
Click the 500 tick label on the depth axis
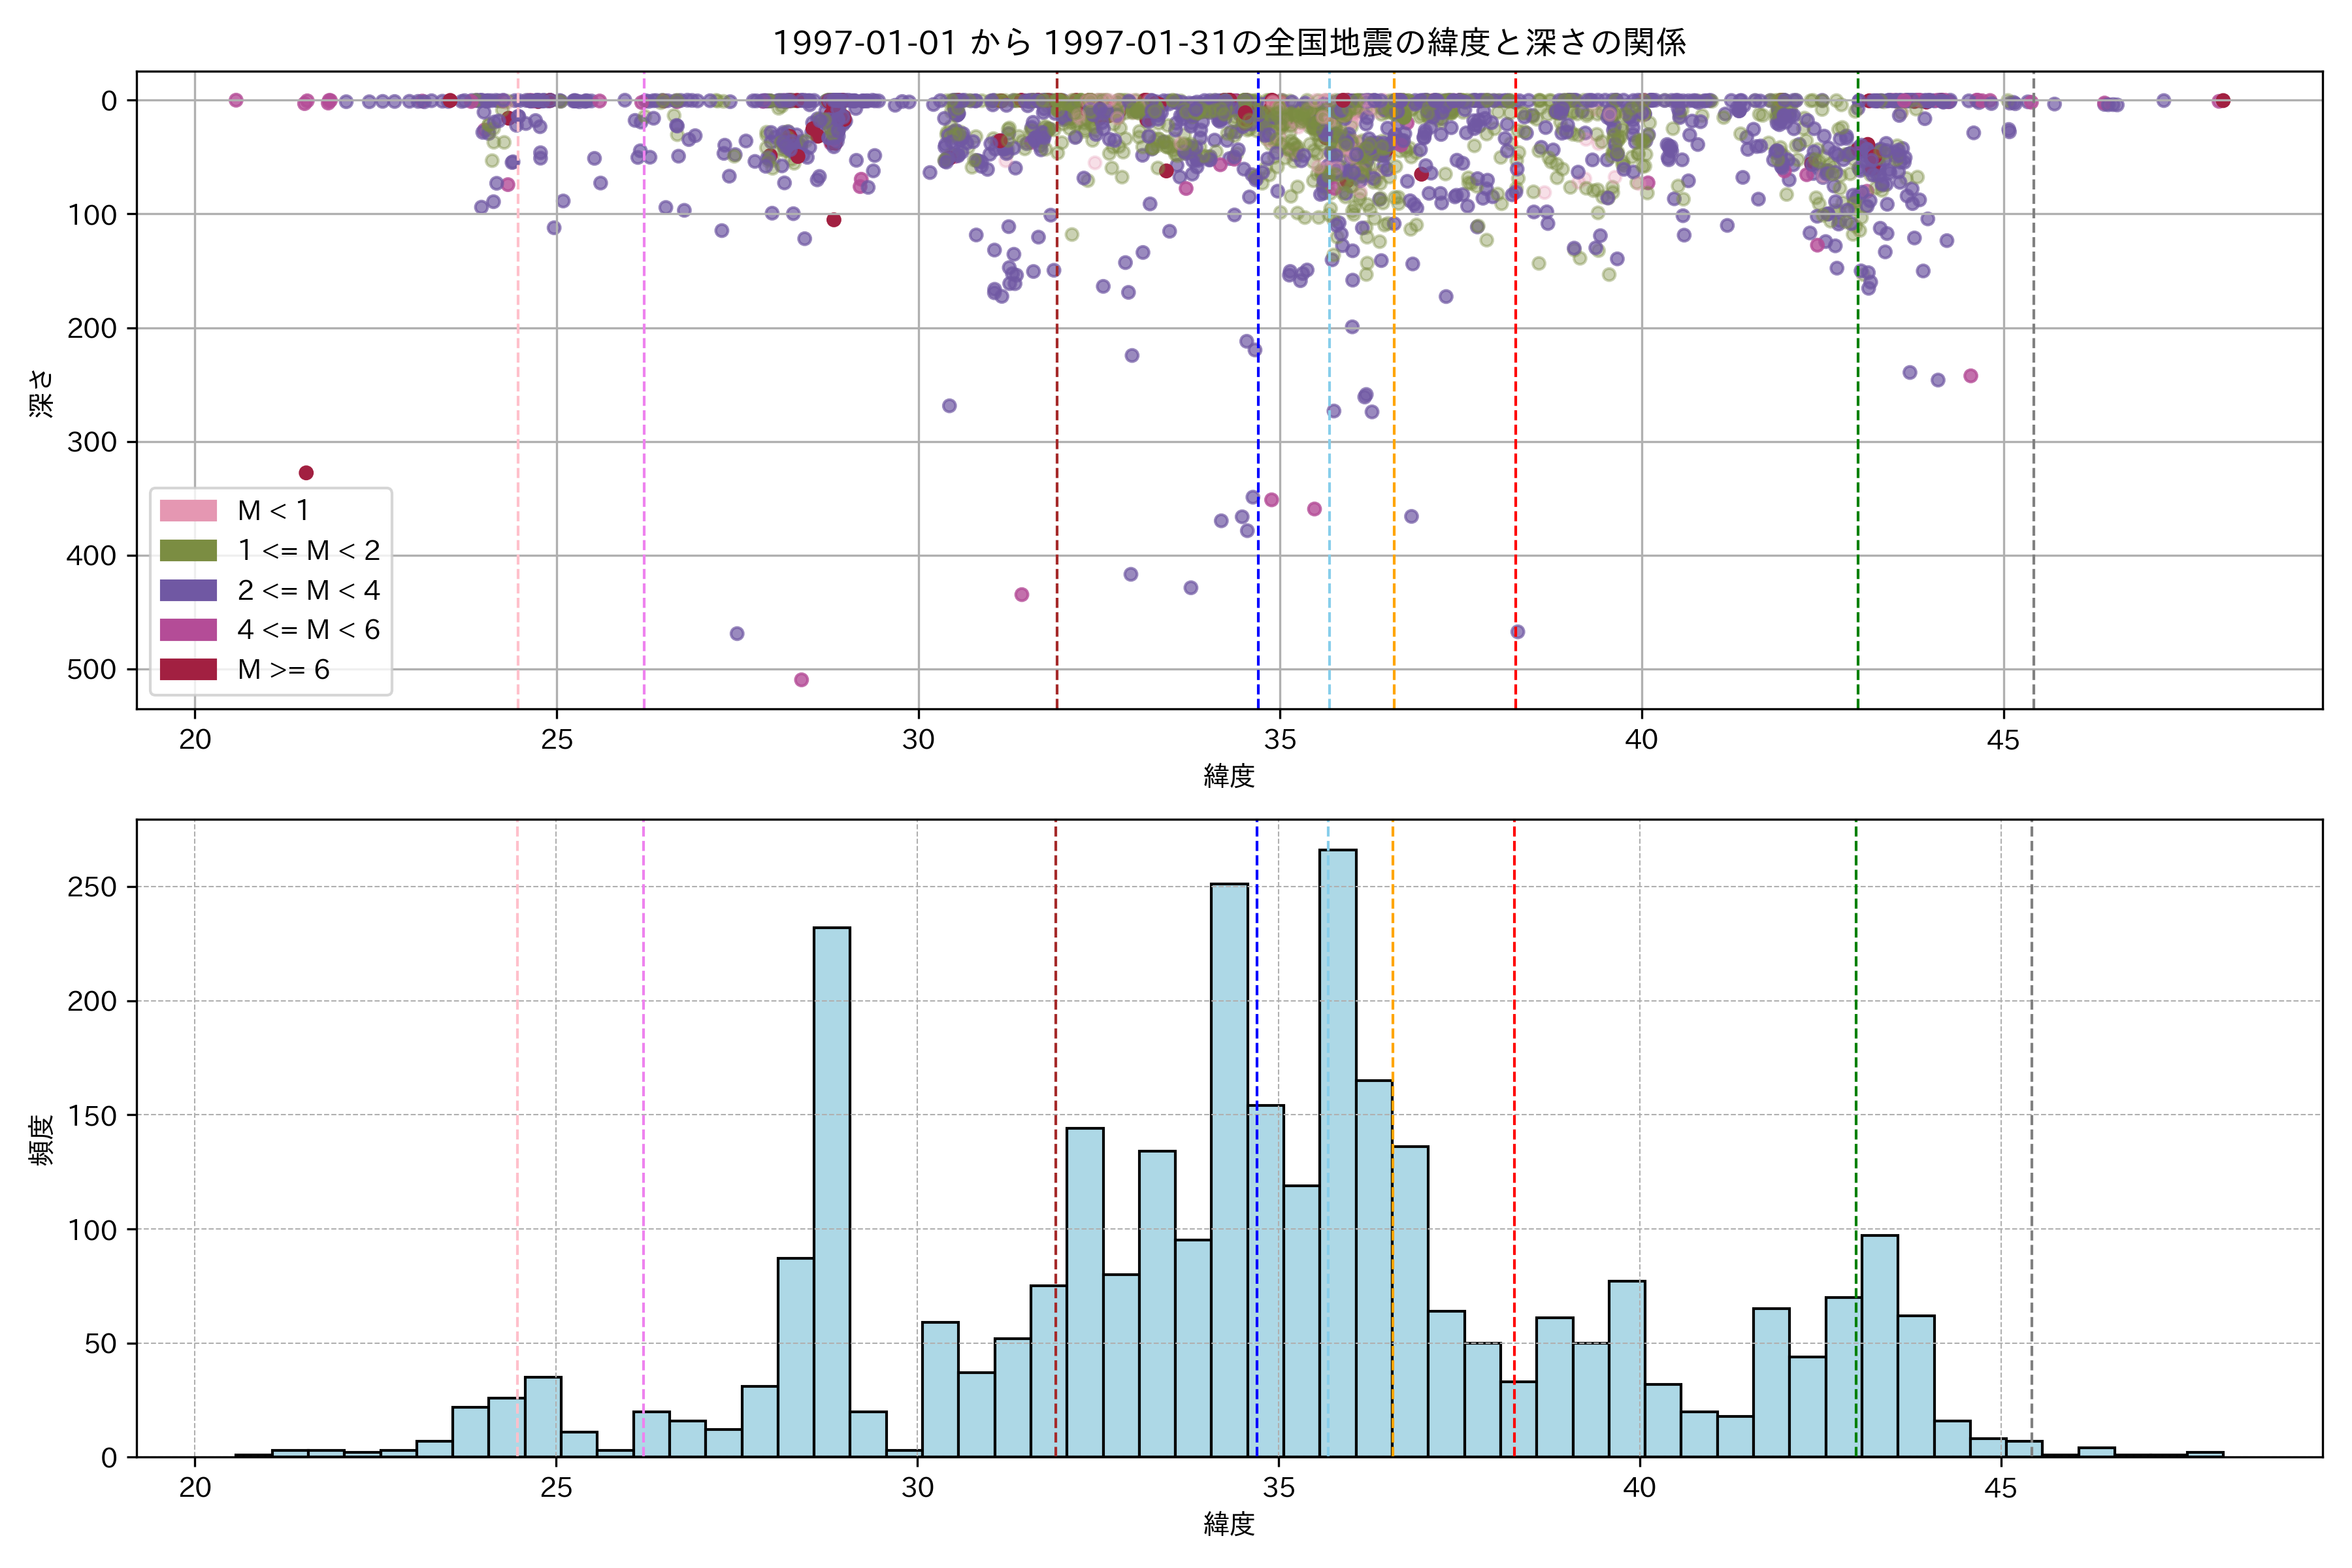click(x=92, y=670)
